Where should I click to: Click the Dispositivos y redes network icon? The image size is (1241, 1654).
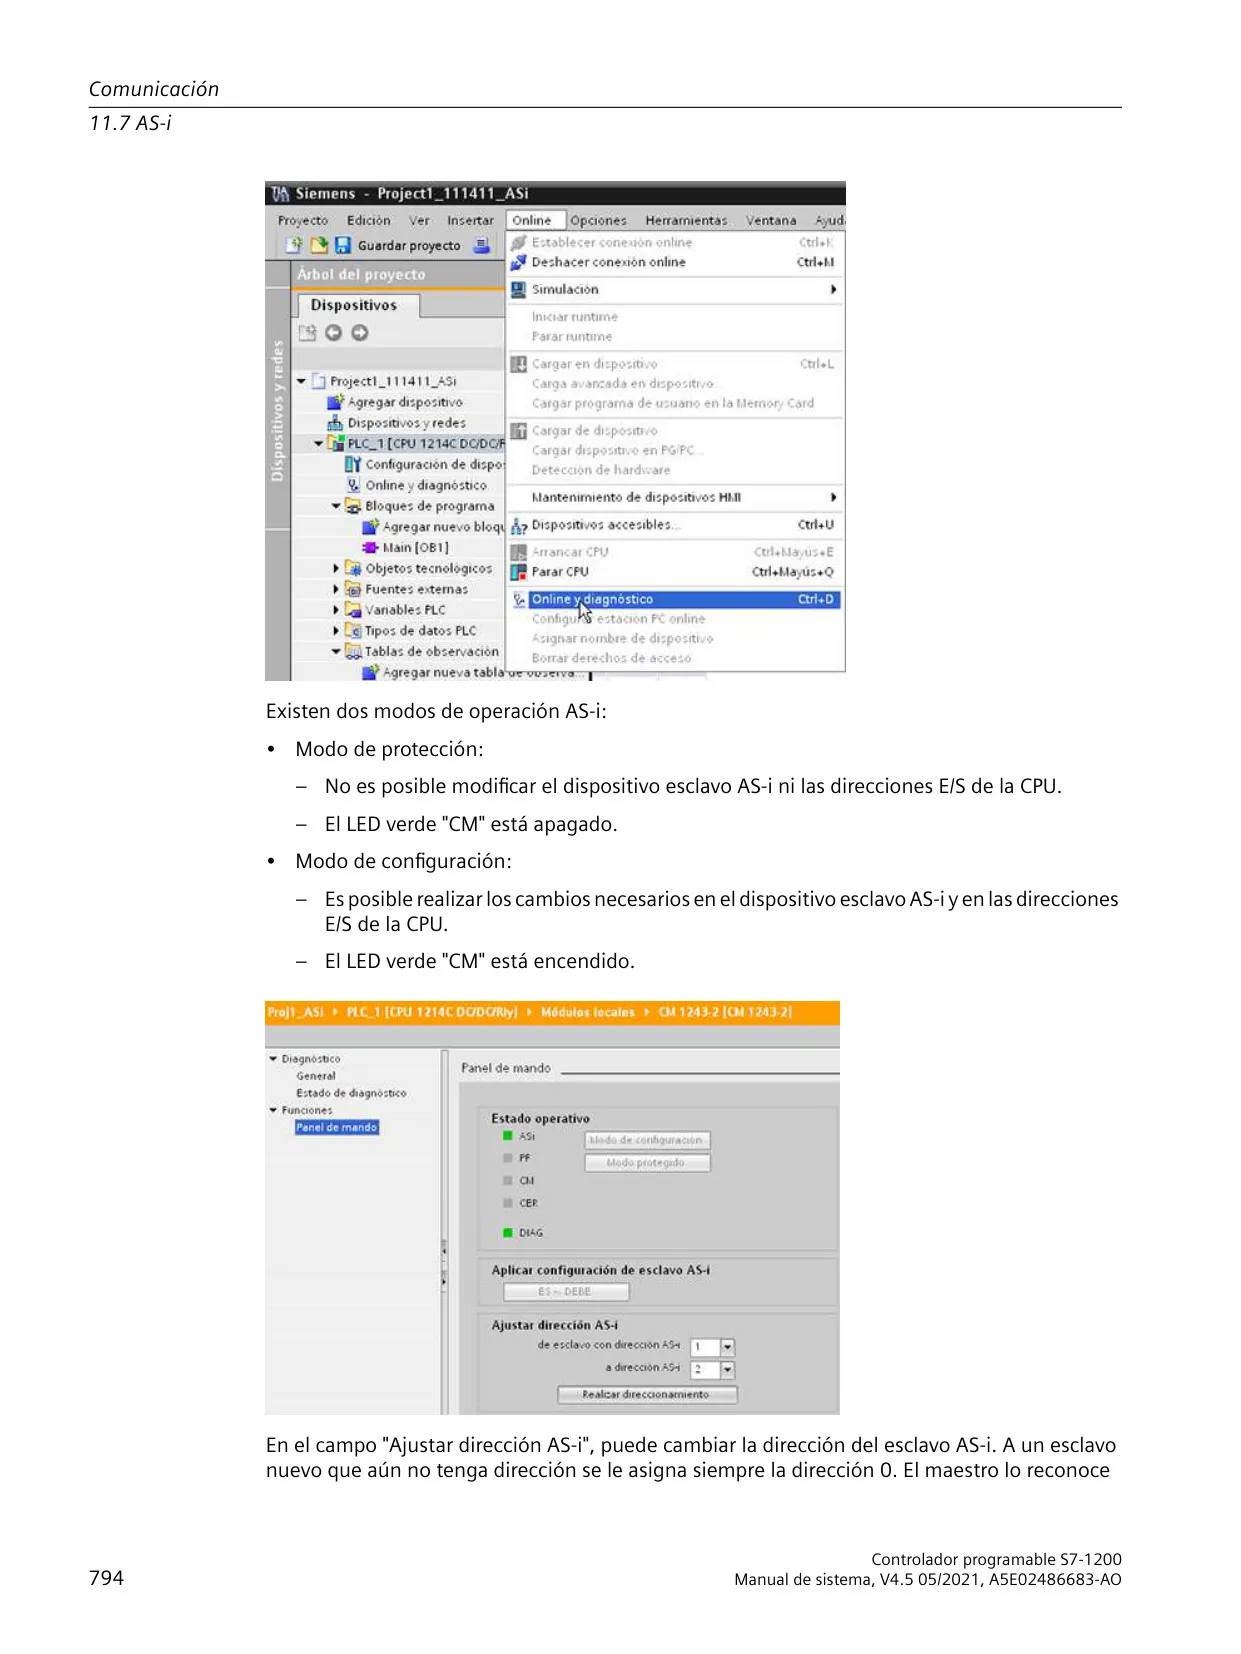335,423
